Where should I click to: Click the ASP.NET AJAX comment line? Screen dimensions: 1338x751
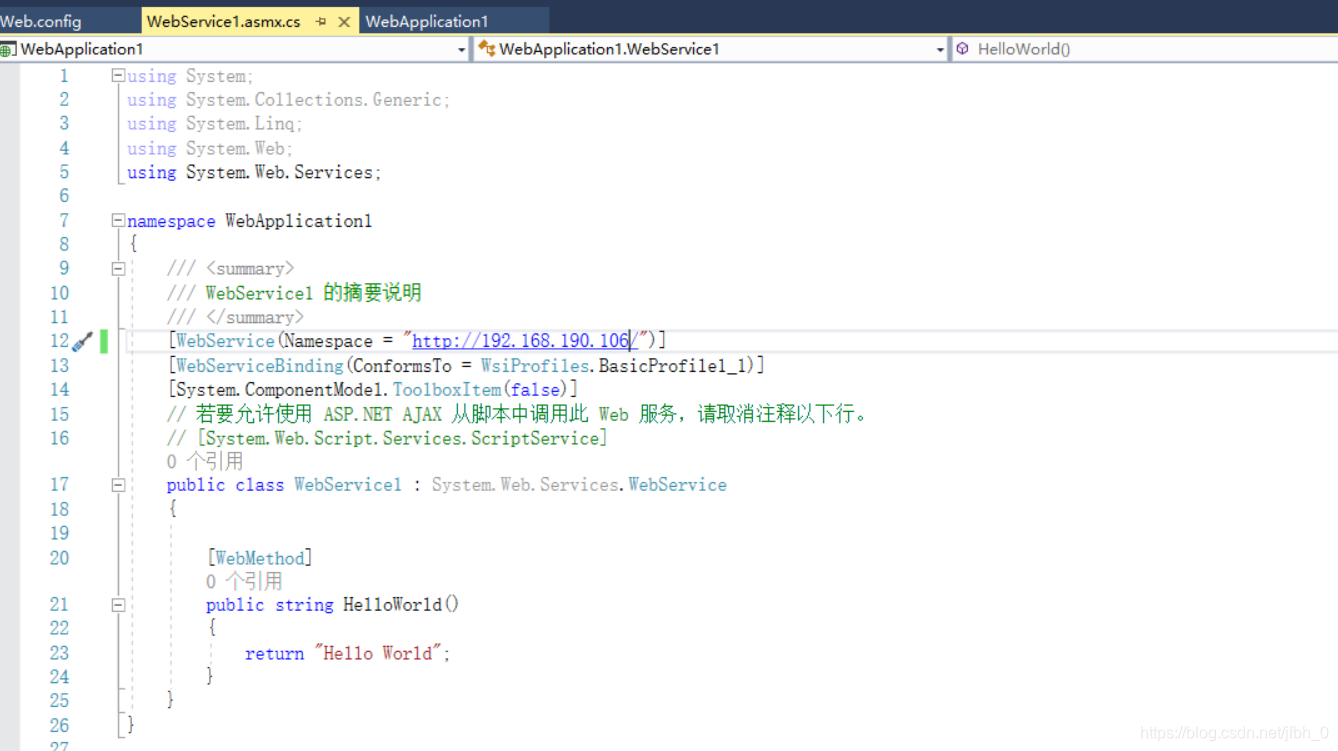coord(517,414)
